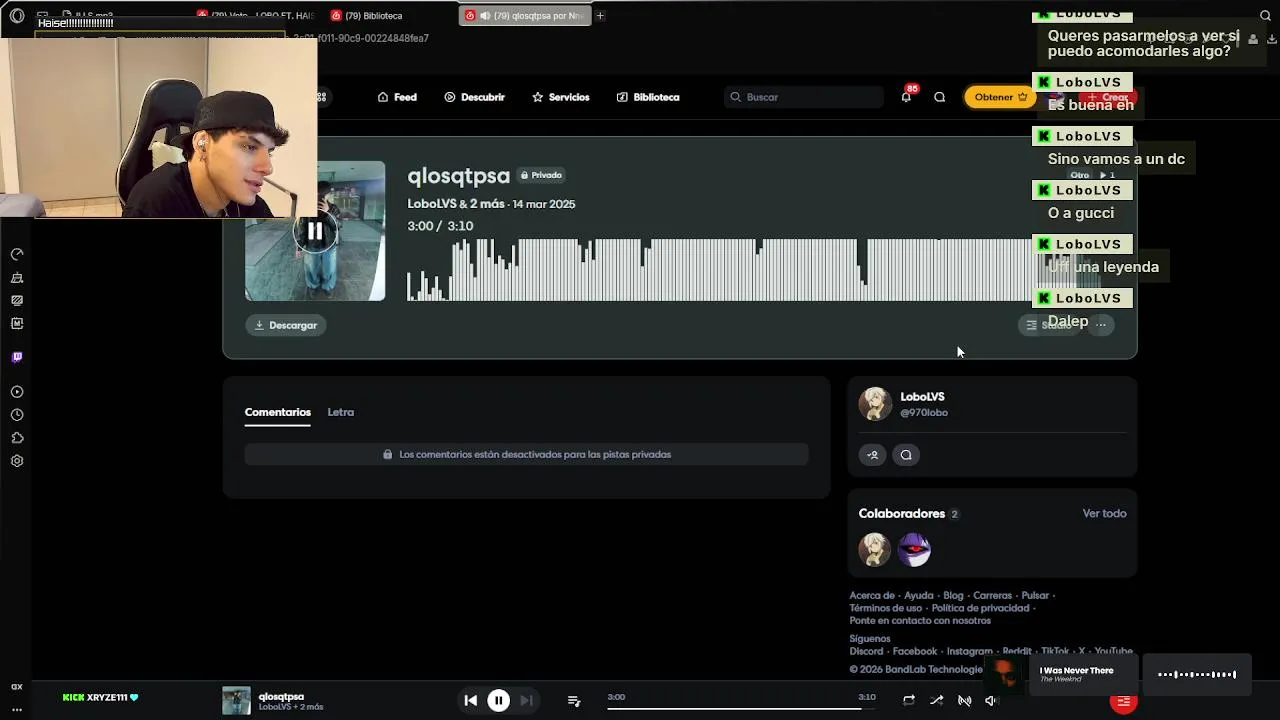Click Ponte en contacto con nosotros link

point(920,621)
